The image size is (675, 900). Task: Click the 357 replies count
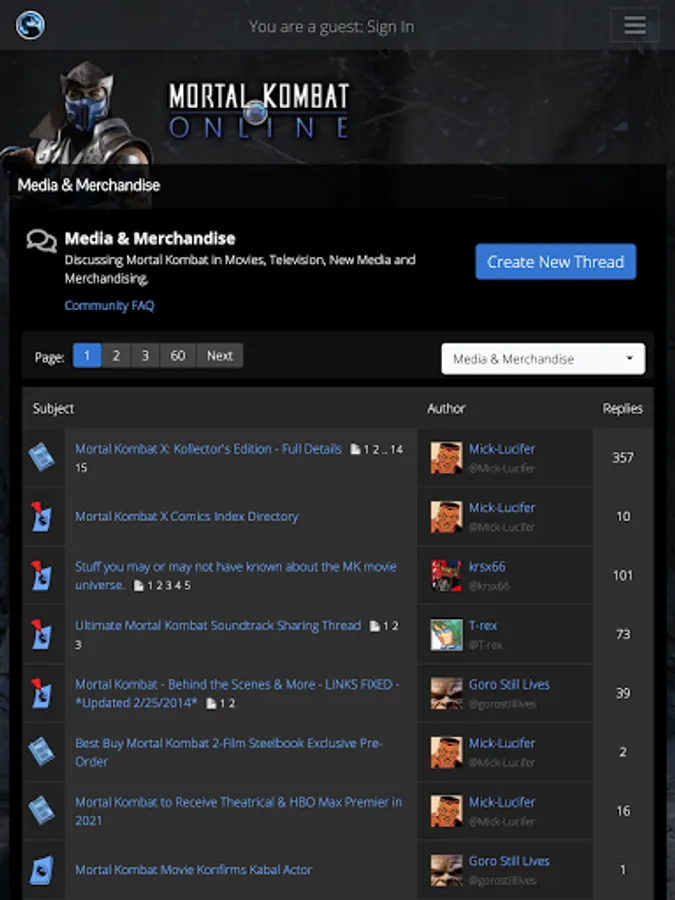[623, 457]
